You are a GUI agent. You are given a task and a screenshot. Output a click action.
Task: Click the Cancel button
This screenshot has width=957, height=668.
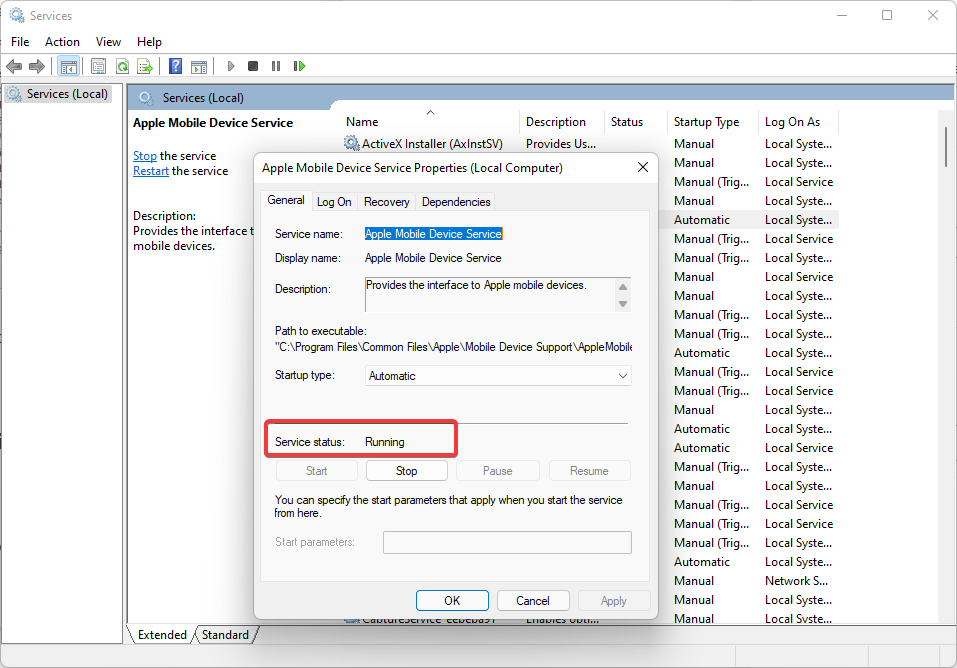533,601
